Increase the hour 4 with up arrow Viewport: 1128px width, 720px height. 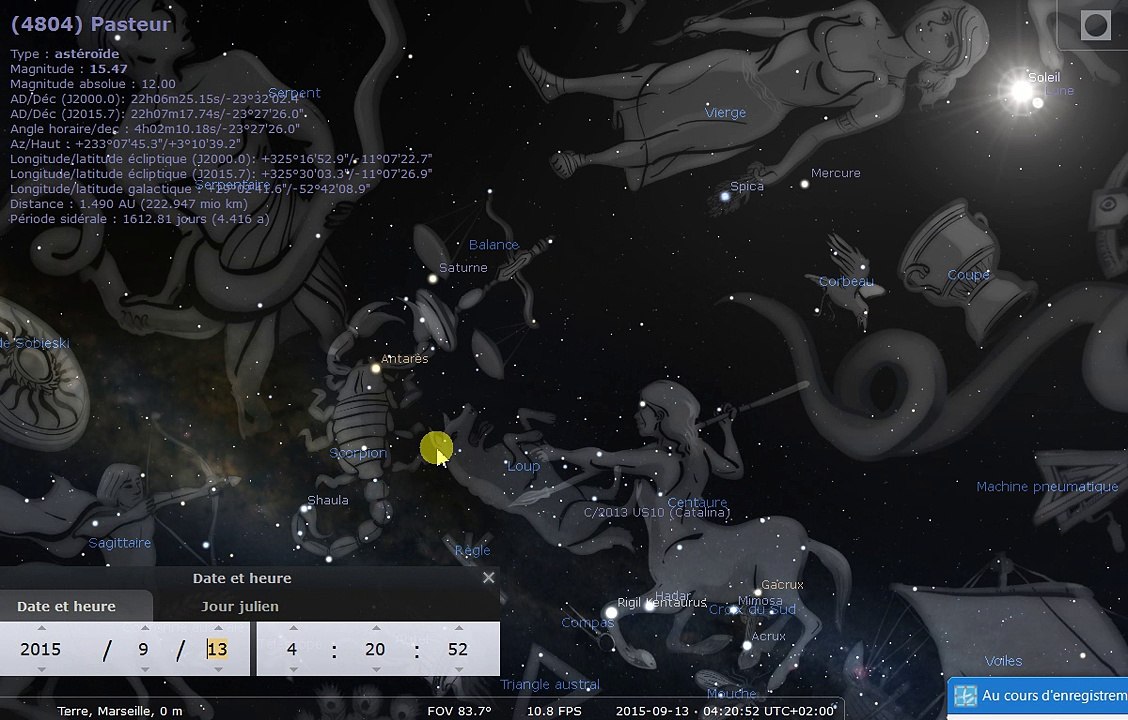point(293,628)
